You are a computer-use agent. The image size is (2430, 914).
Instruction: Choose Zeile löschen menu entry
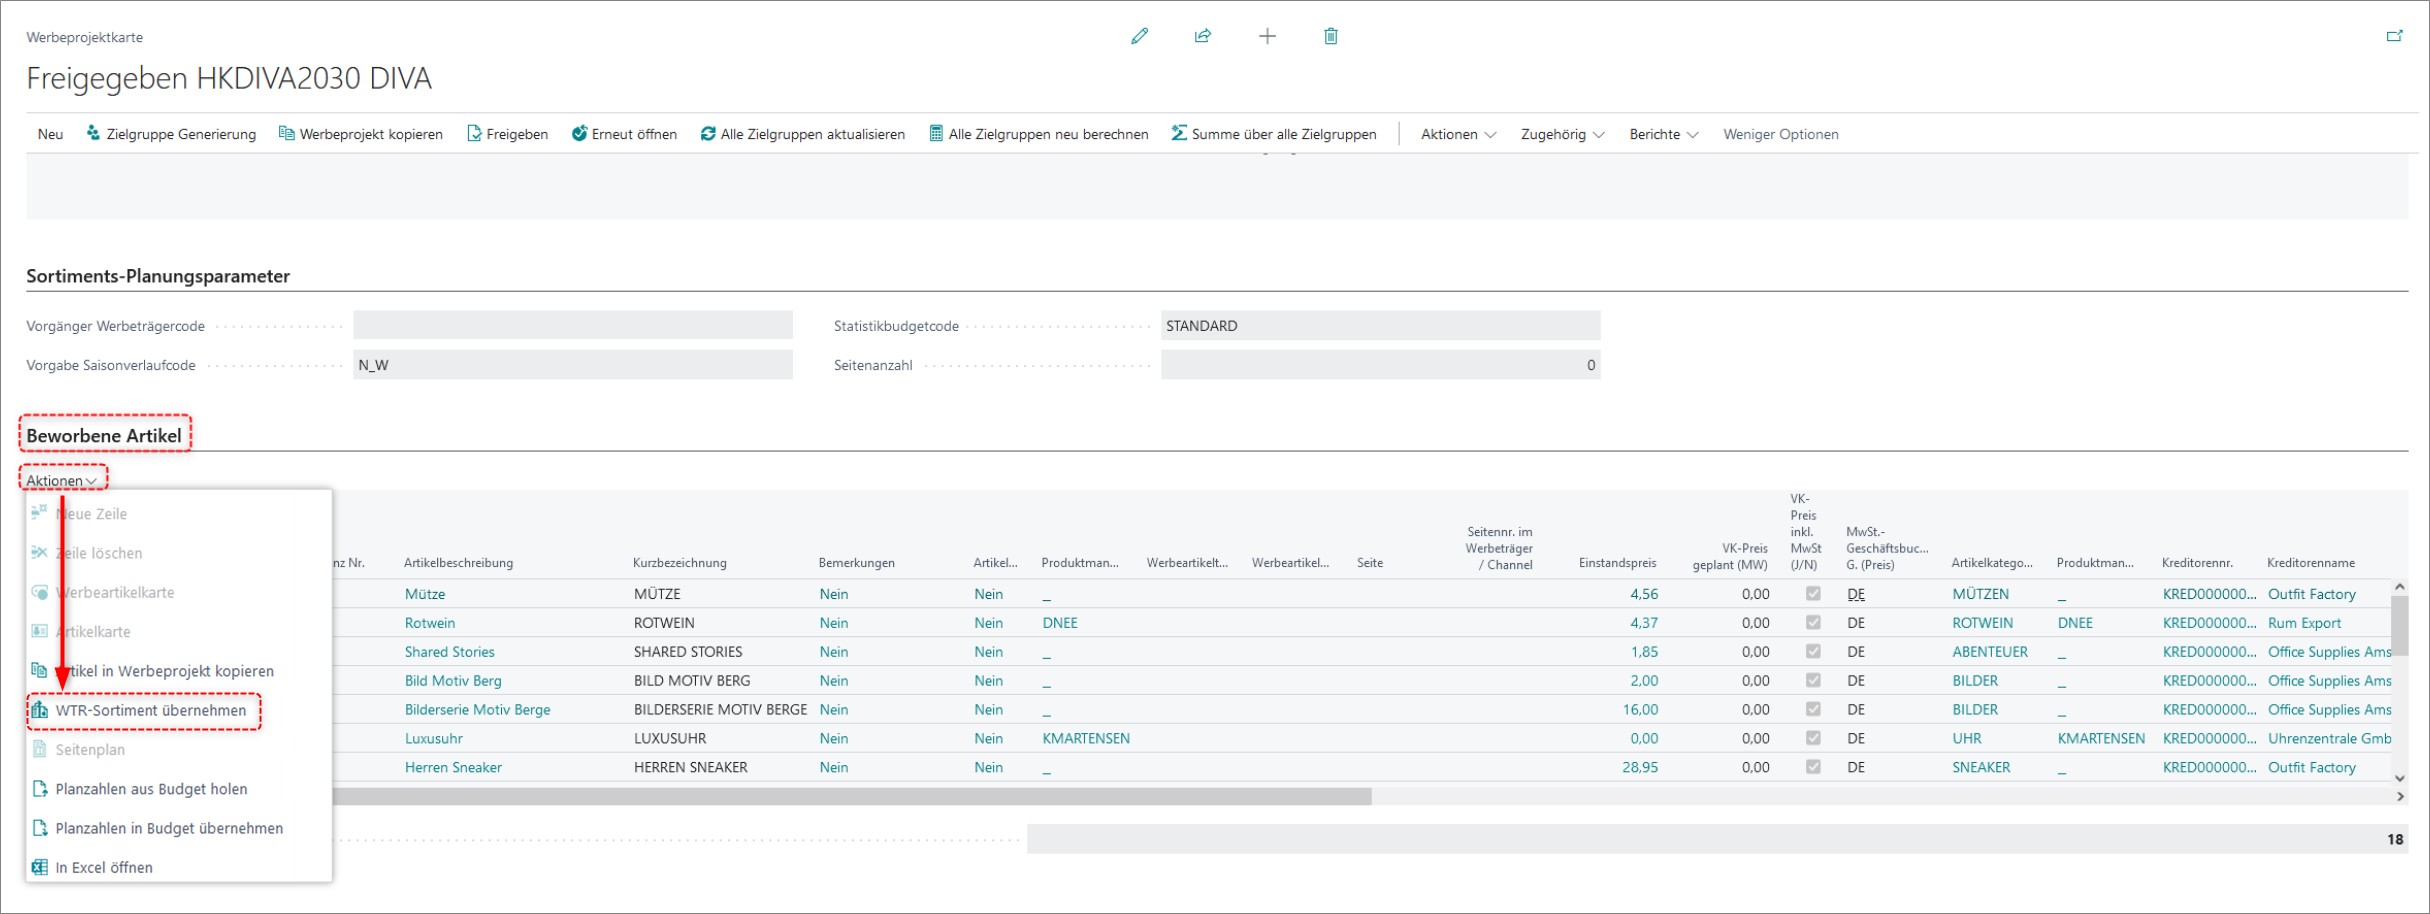tap(179, 553)
